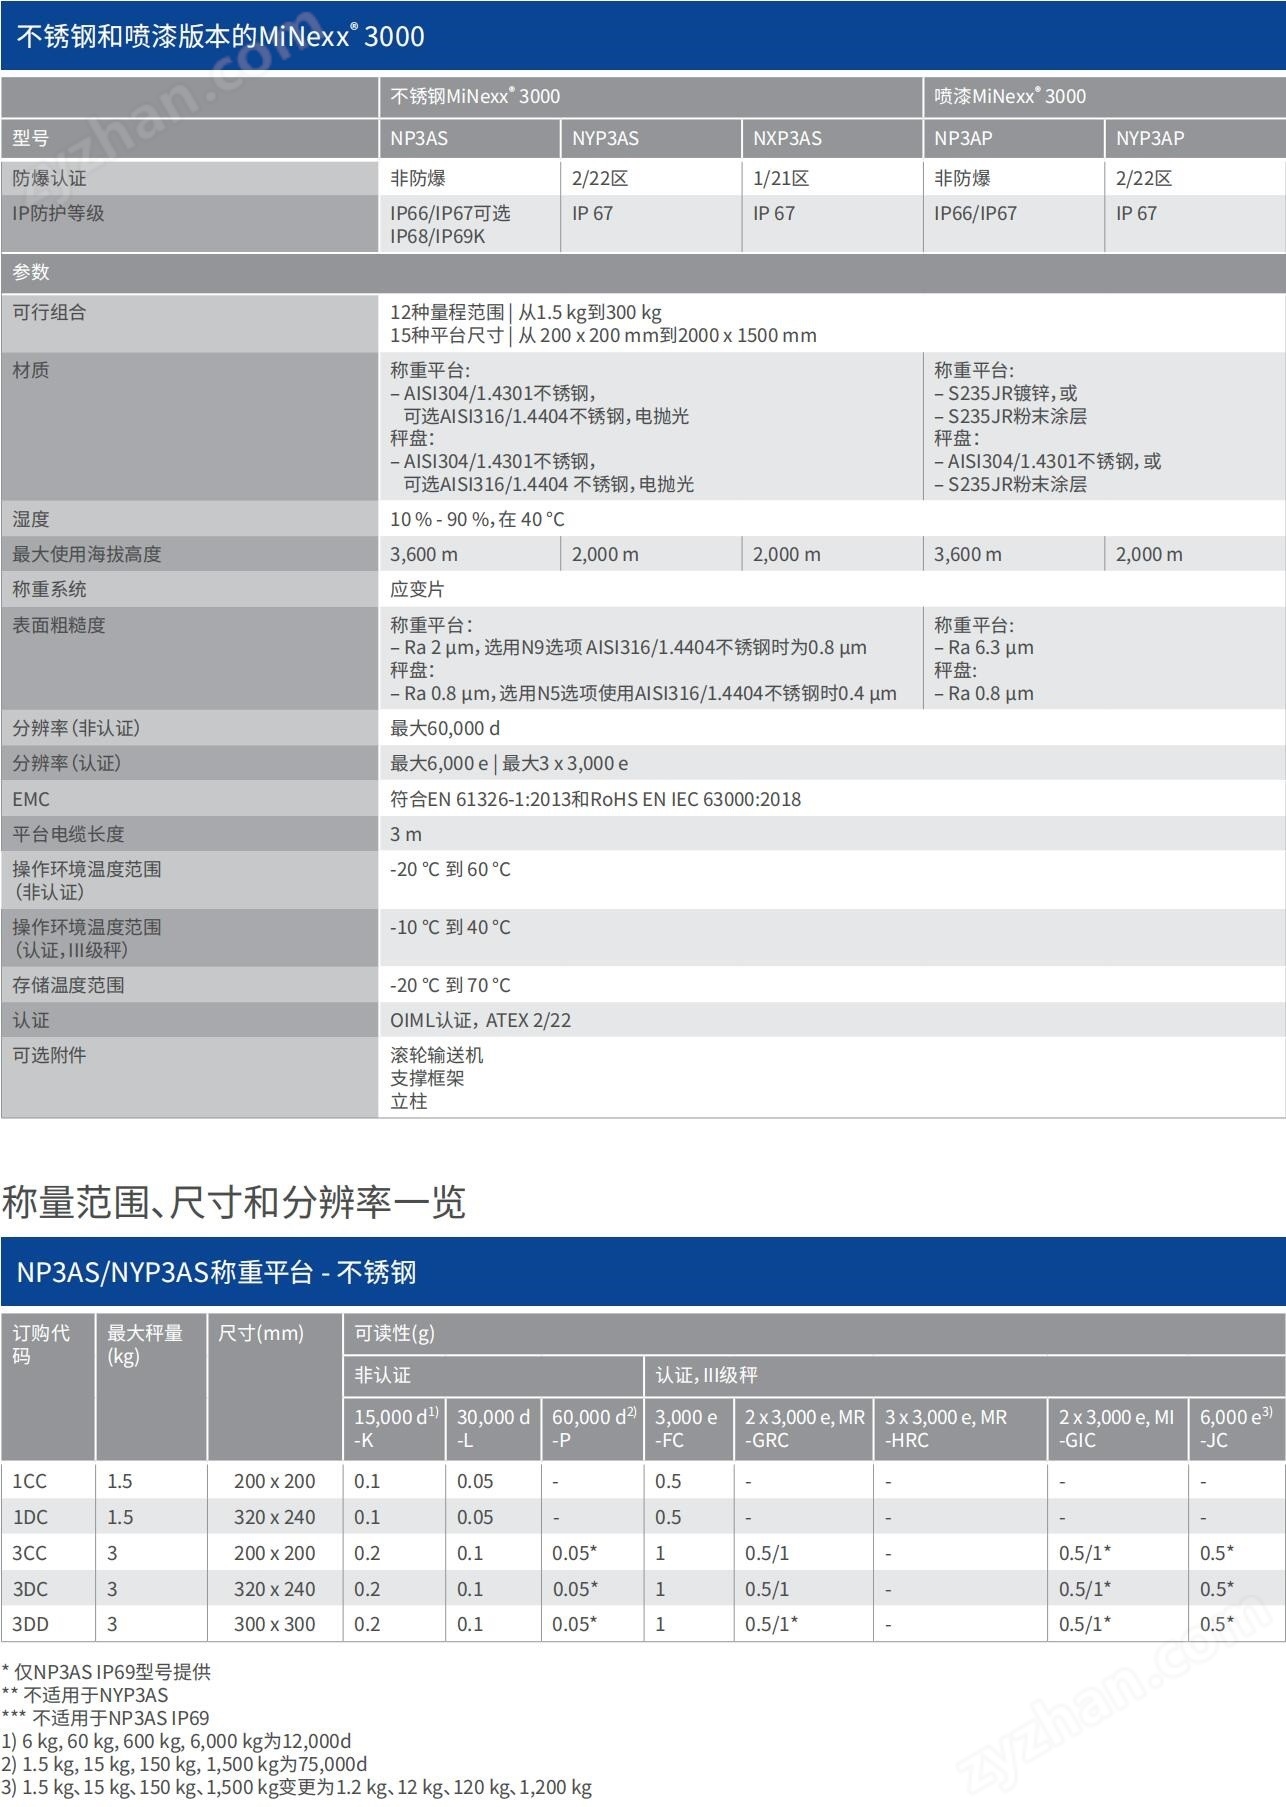Click model cell NP3AP
1286x1807 pixels.
(1013, 139)
